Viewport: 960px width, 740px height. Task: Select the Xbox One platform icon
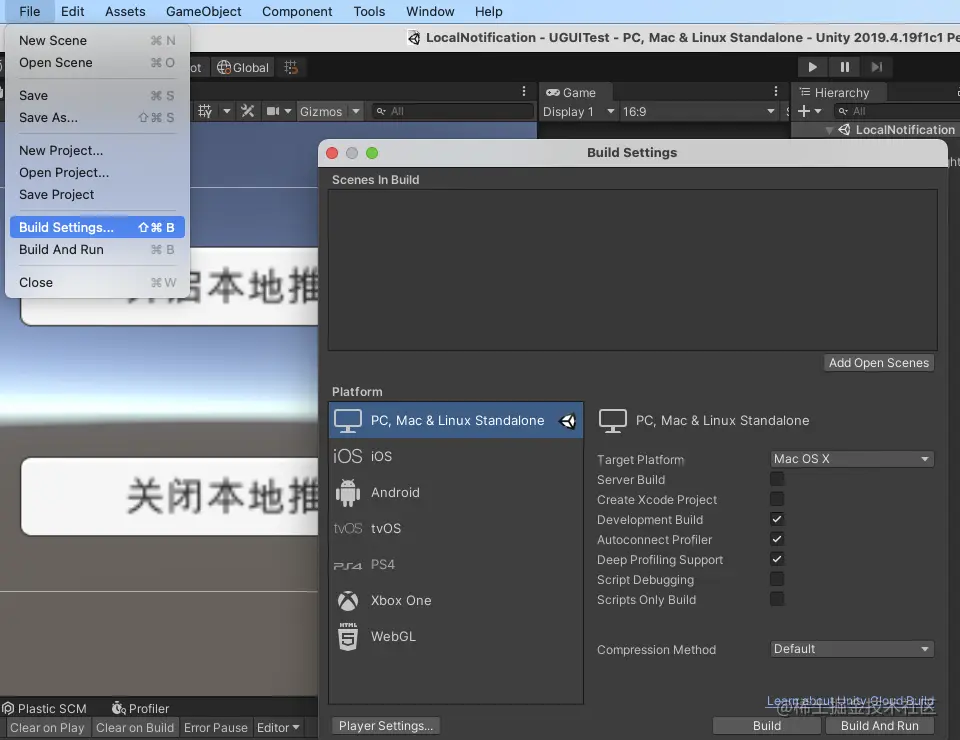(x=348, y=601)
